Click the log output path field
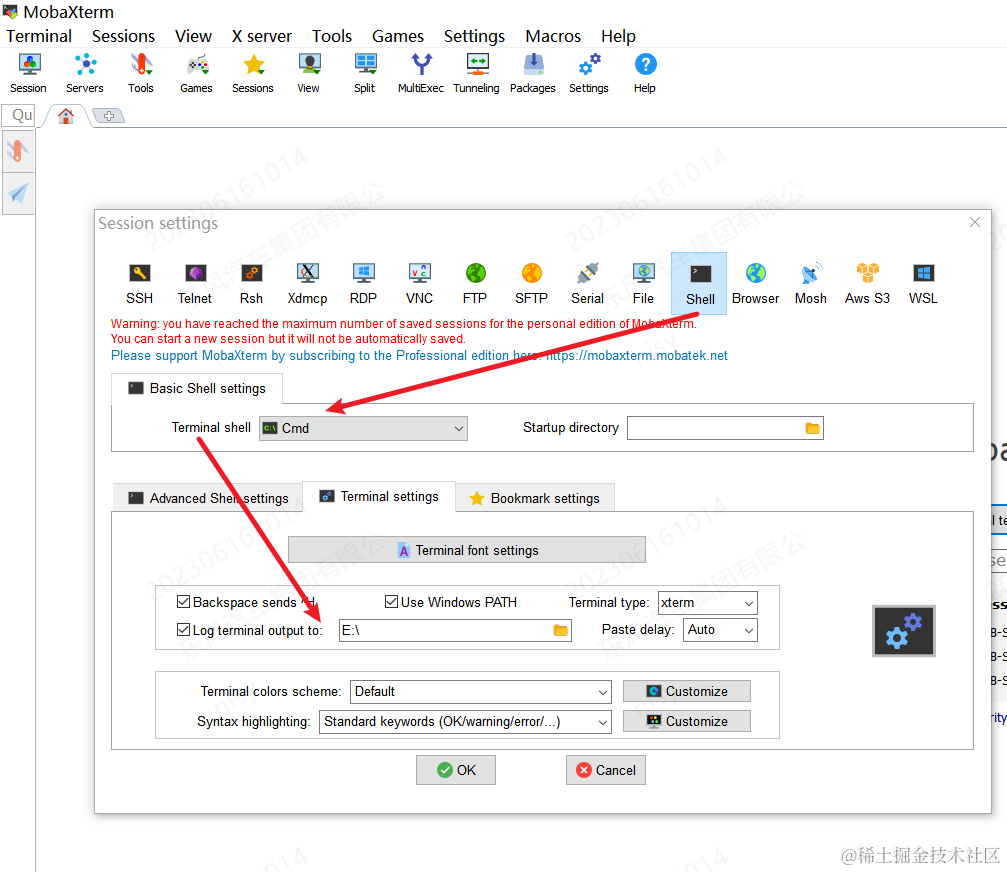This screenshot has width=1007, height=872. coord(455,631)
